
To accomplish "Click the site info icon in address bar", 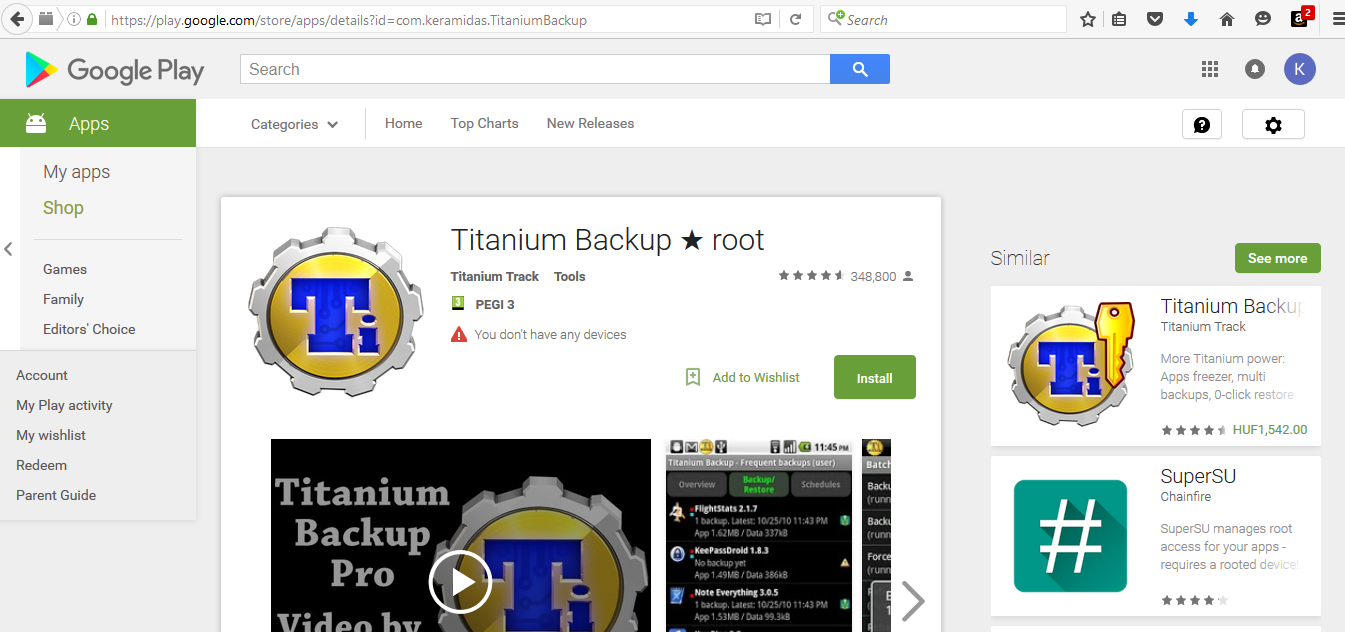I will point(74,19).
